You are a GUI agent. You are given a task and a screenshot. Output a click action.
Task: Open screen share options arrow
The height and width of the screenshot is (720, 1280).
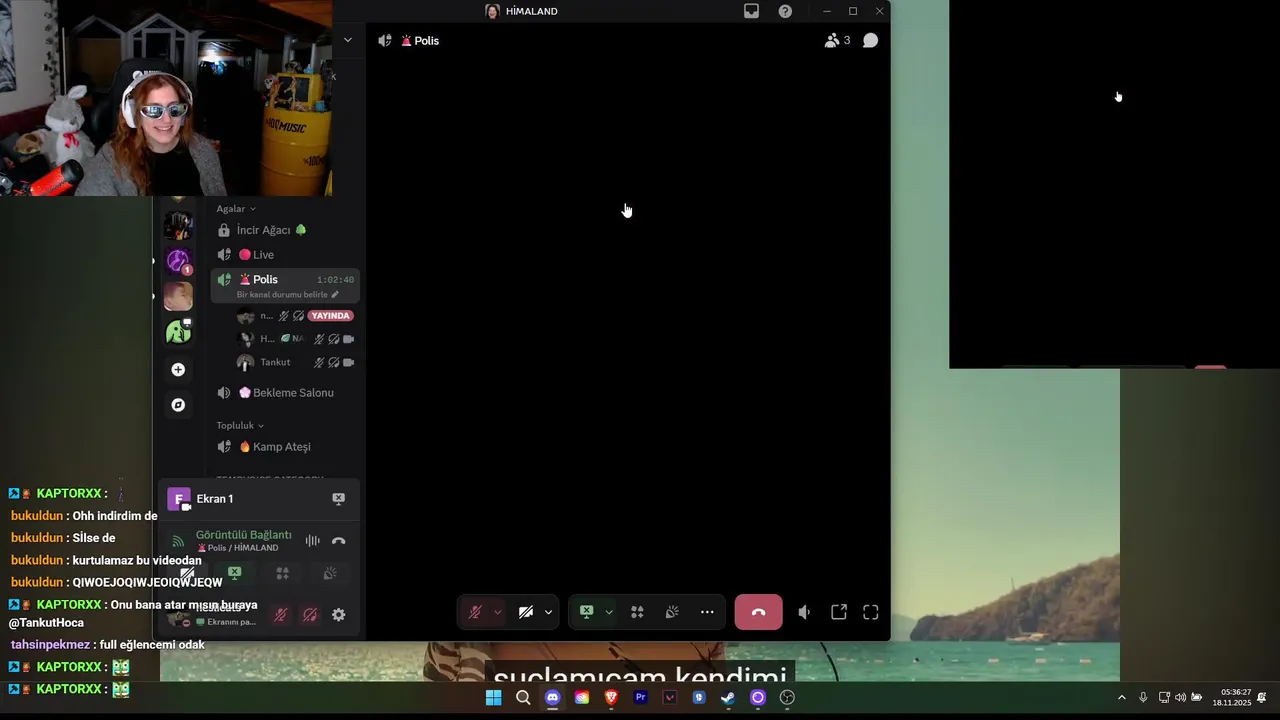pos(609,612)
